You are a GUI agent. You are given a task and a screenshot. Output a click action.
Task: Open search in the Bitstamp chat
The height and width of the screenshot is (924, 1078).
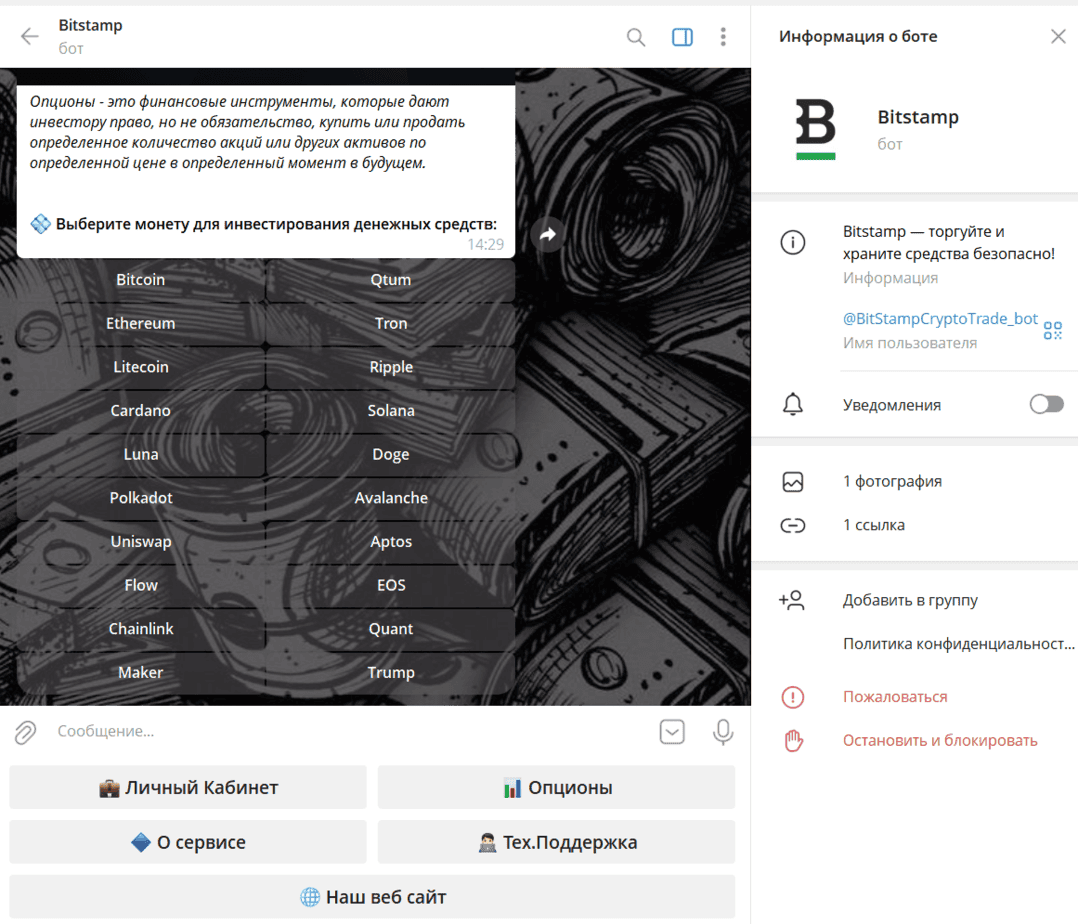635,37
